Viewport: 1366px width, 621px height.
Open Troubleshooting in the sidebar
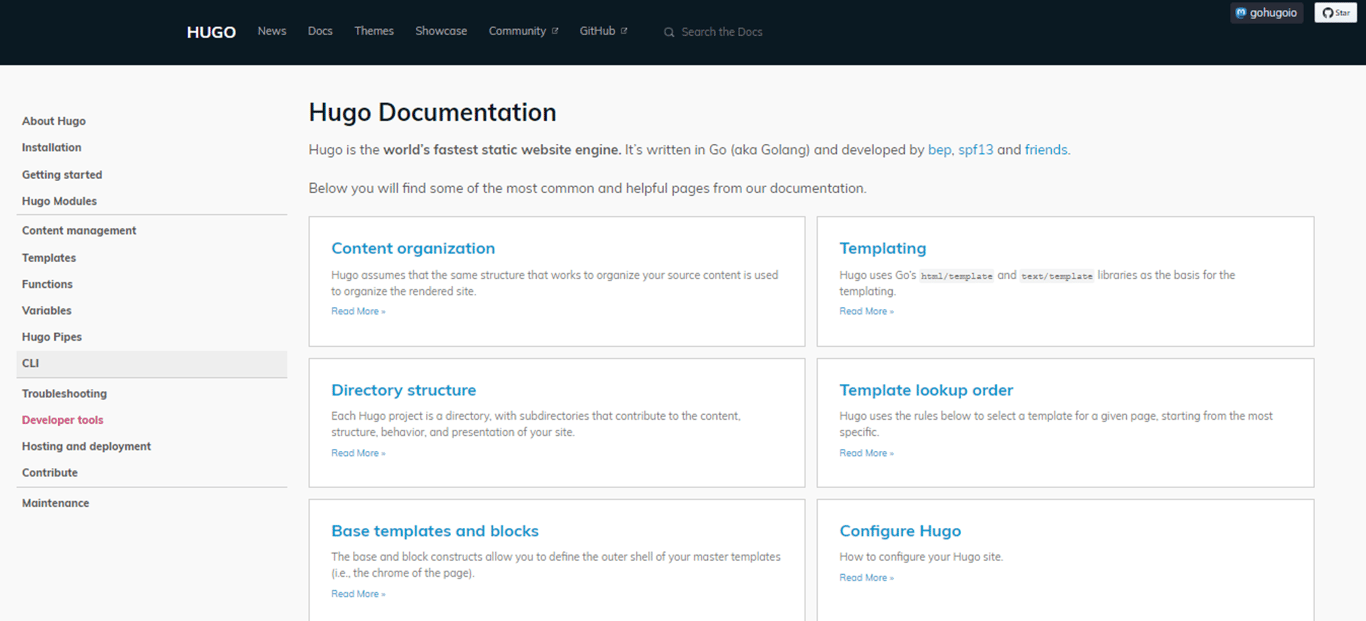pyautogui.click(x=64, y=393)
